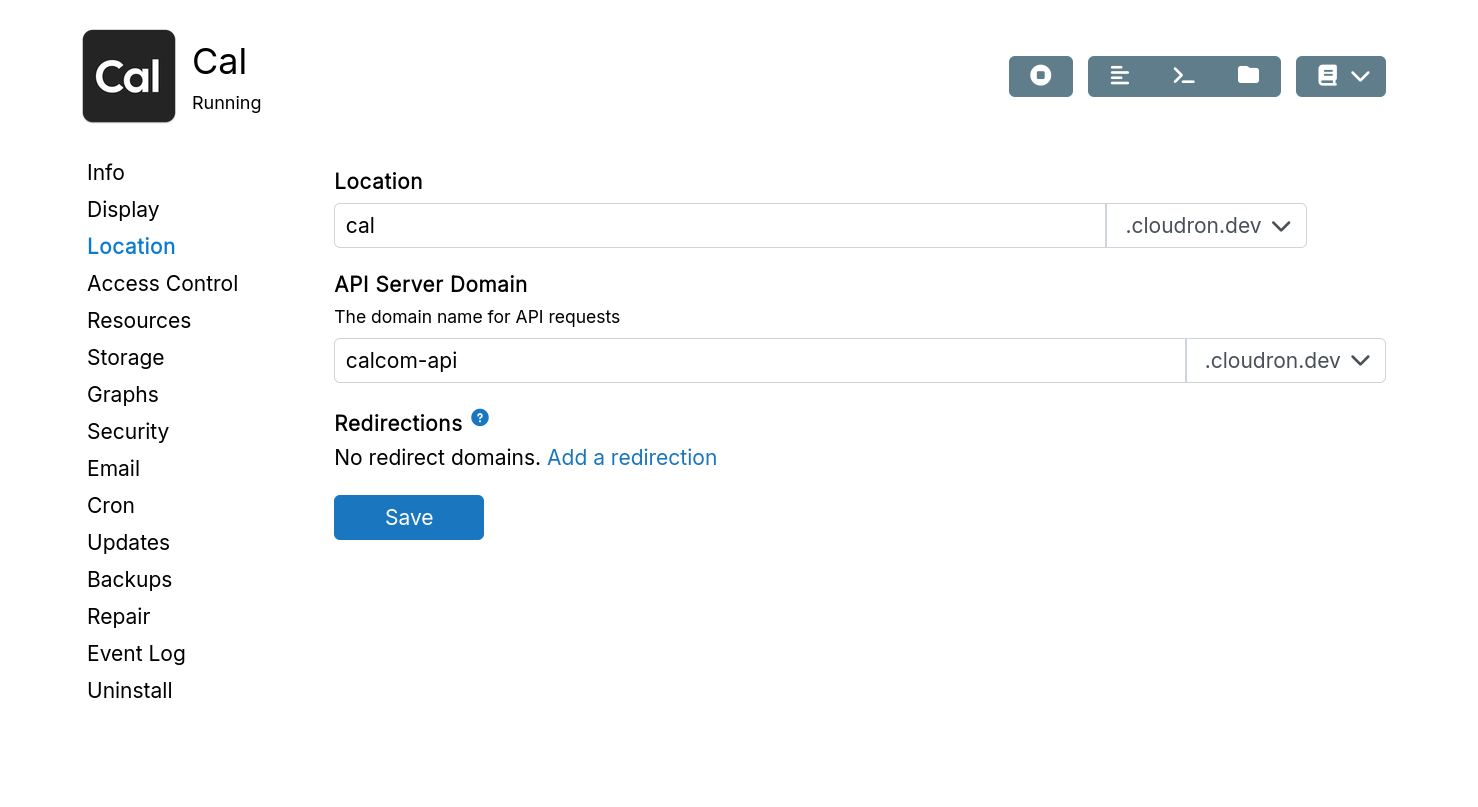
Task: Open the Backups section
Action: (x=129, y=579)
